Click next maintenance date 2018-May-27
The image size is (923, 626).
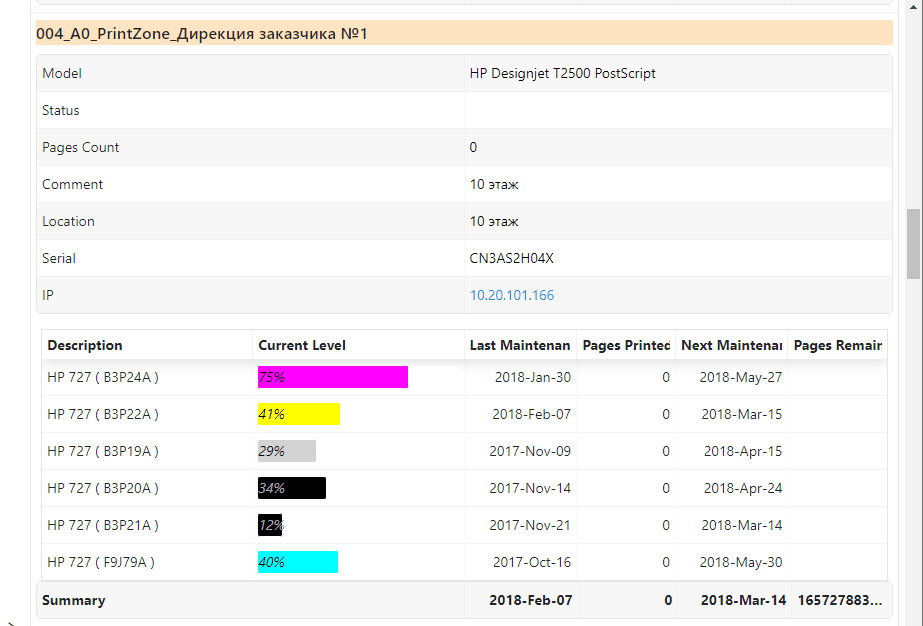(741, 377)
